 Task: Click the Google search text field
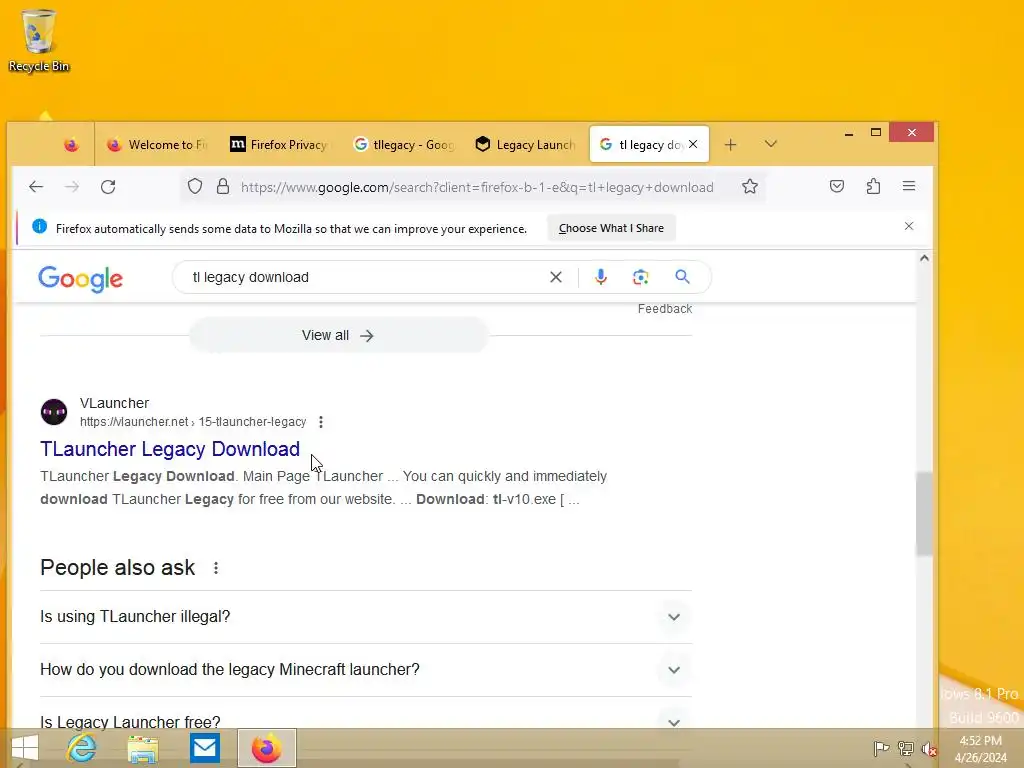(x=366, y=277)
